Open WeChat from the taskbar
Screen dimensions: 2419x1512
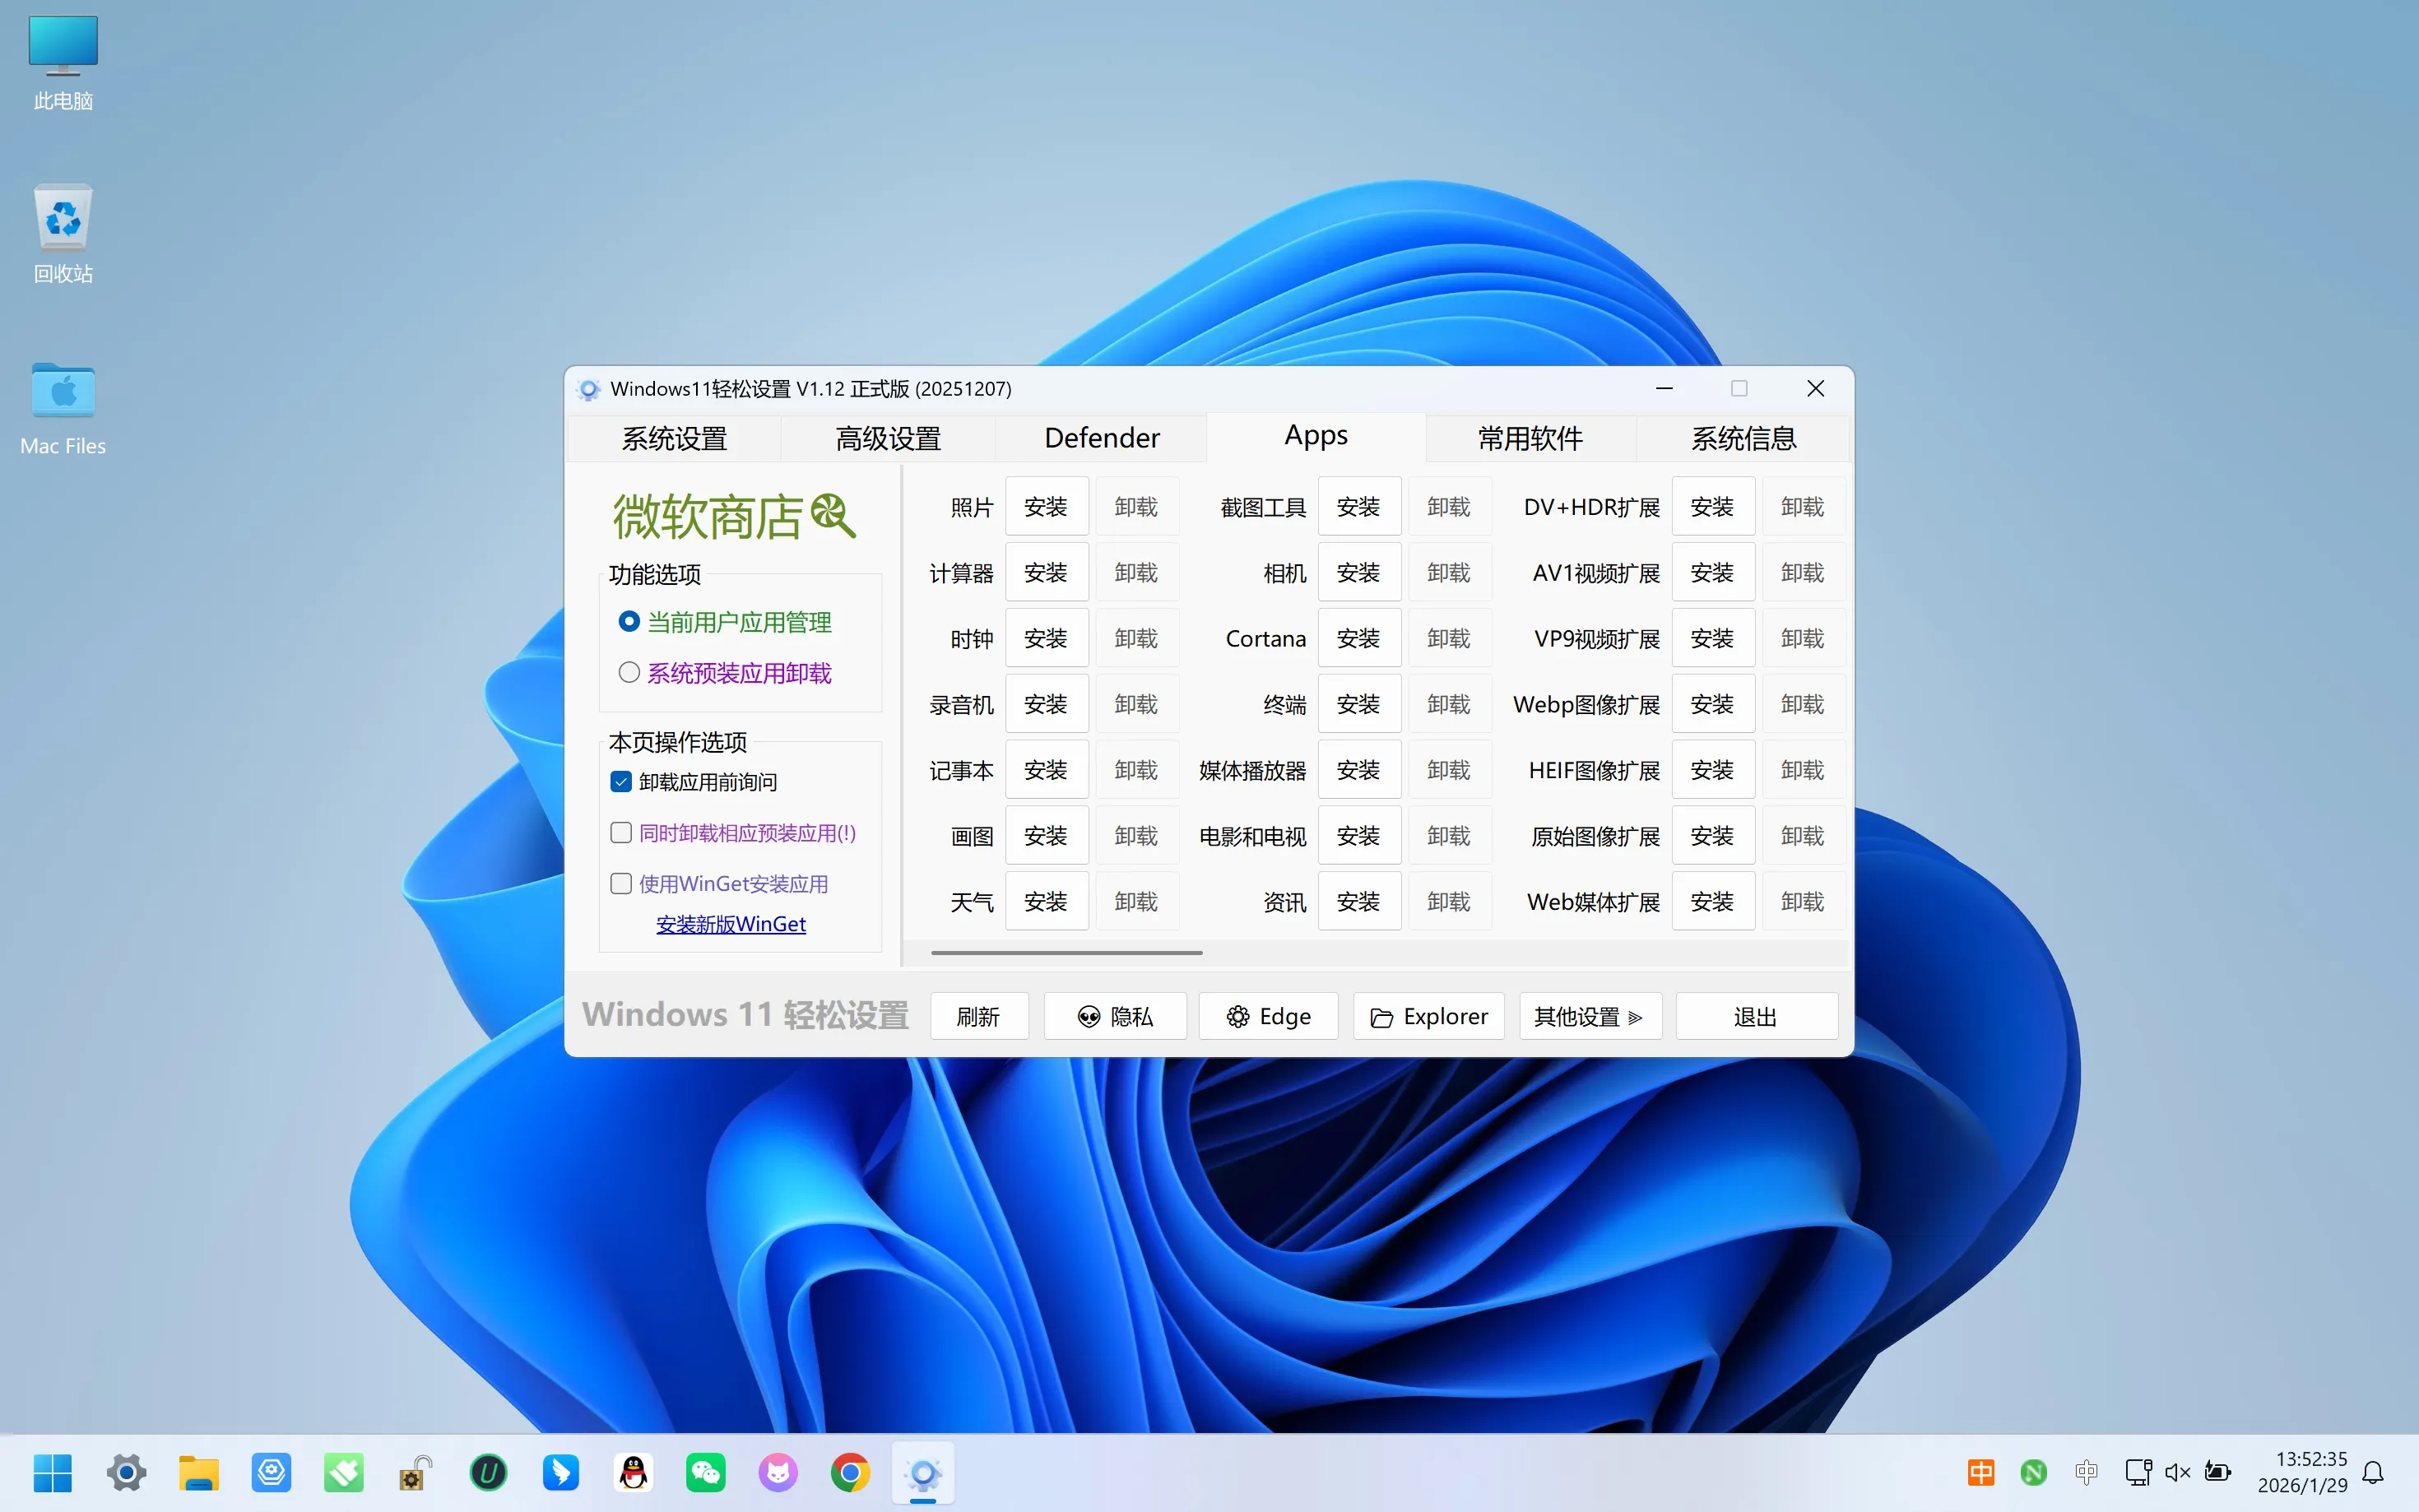pos(705,1472)
